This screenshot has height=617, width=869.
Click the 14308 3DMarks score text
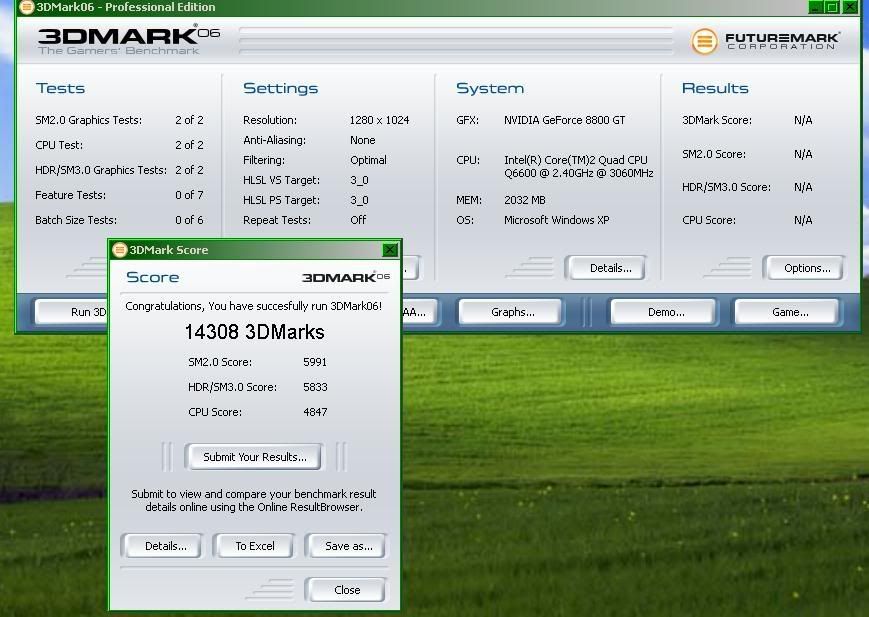tap(254, 332)
